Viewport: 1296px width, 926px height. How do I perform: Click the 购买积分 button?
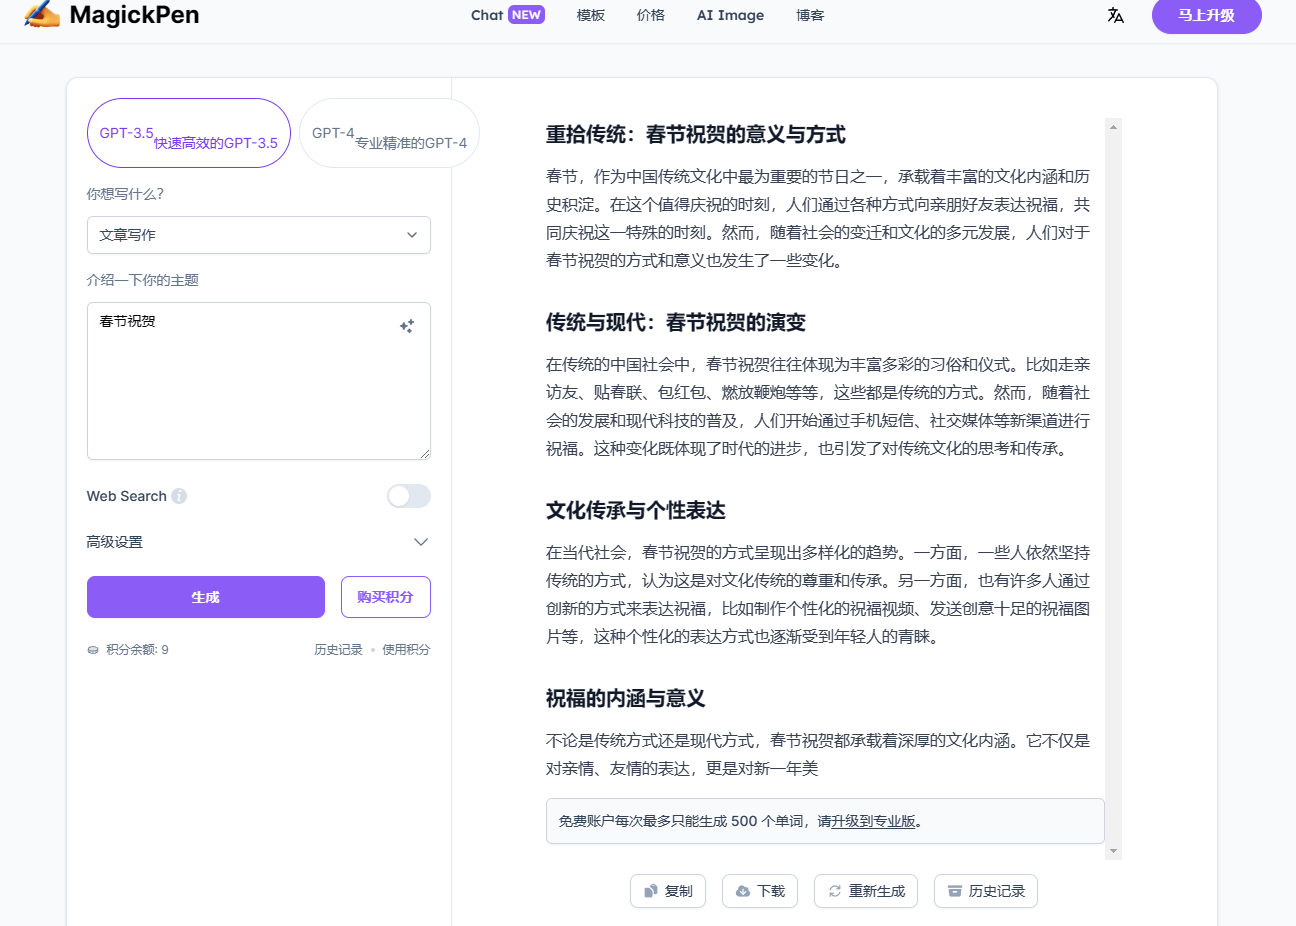tap(386, 597)
